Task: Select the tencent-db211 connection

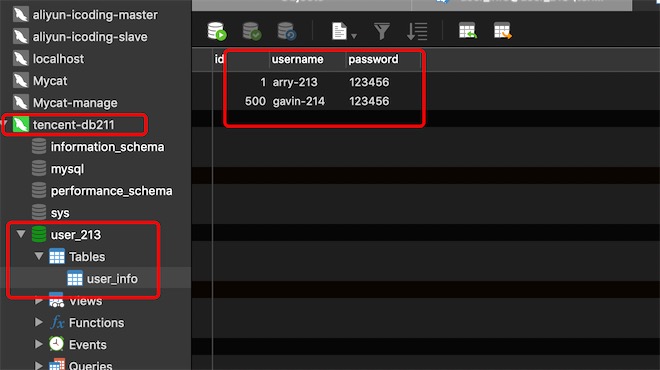Action: tap(73, 125)
